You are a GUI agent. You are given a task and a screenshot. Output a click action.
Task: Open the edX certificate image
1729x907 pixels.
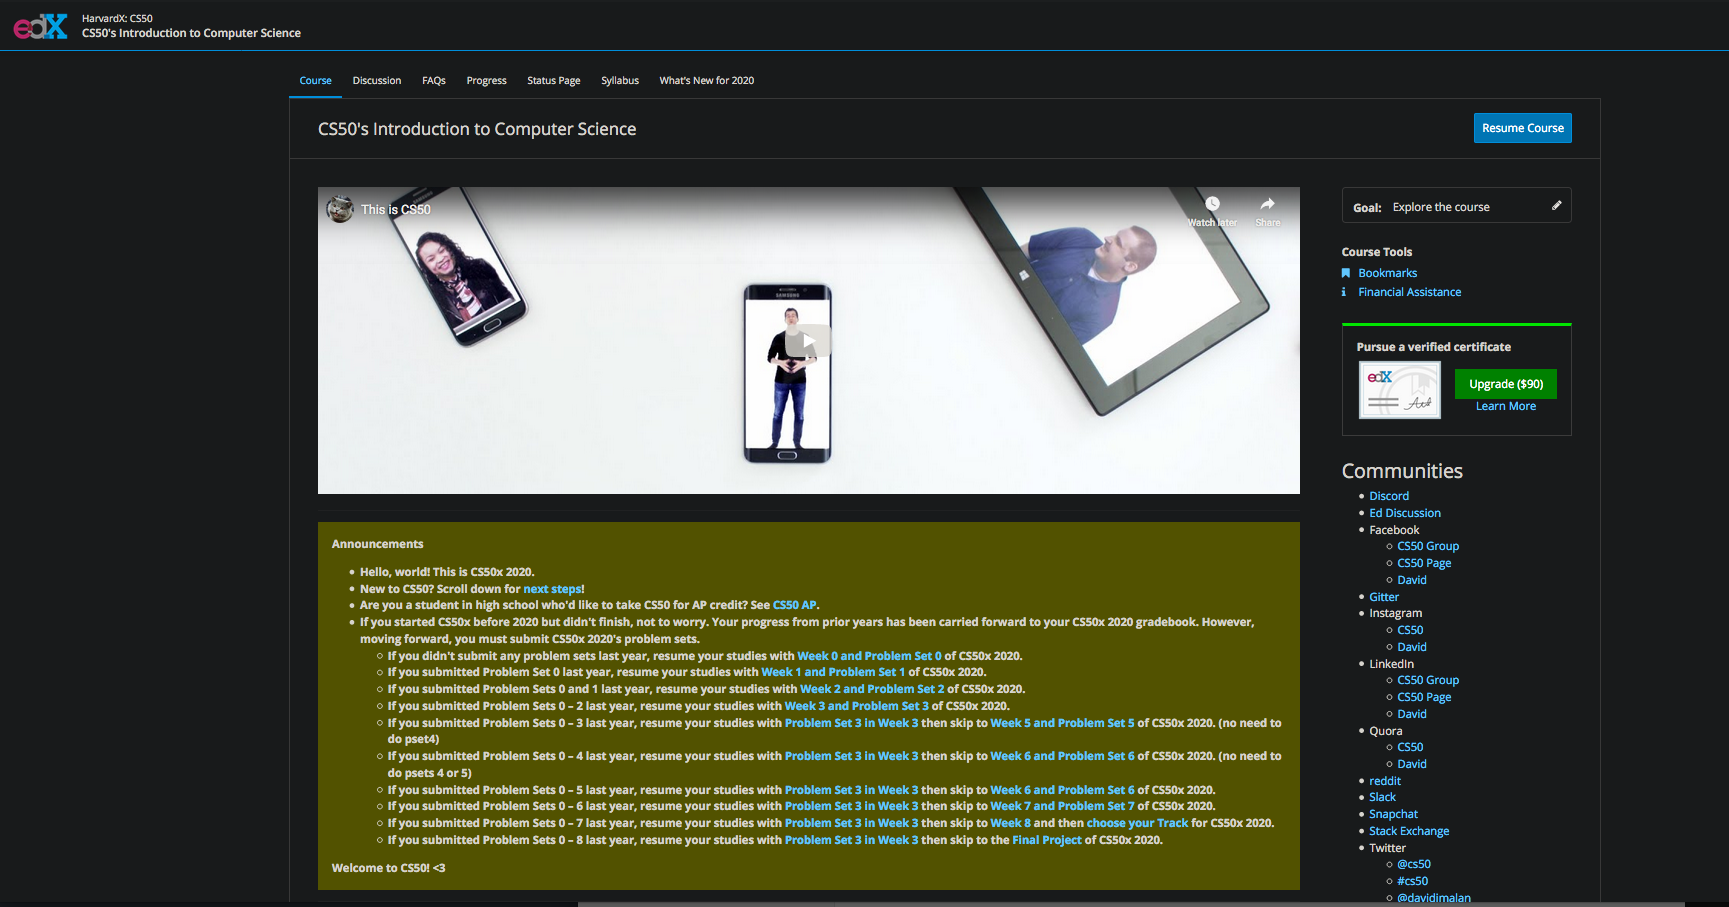[x=1399, y=390]
